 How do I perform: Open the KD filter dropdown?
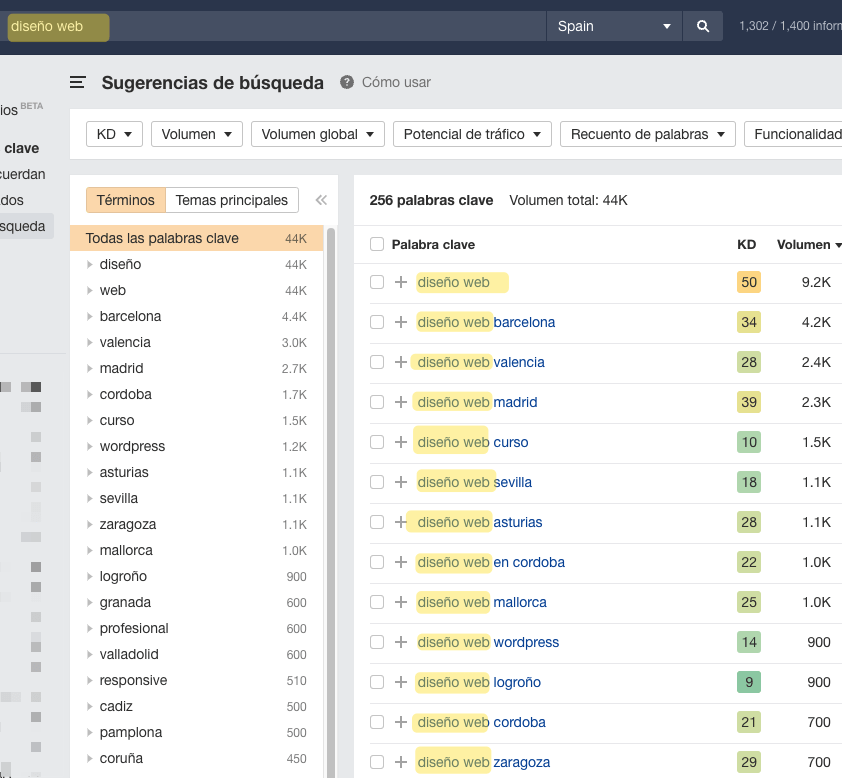pos(114,134)
